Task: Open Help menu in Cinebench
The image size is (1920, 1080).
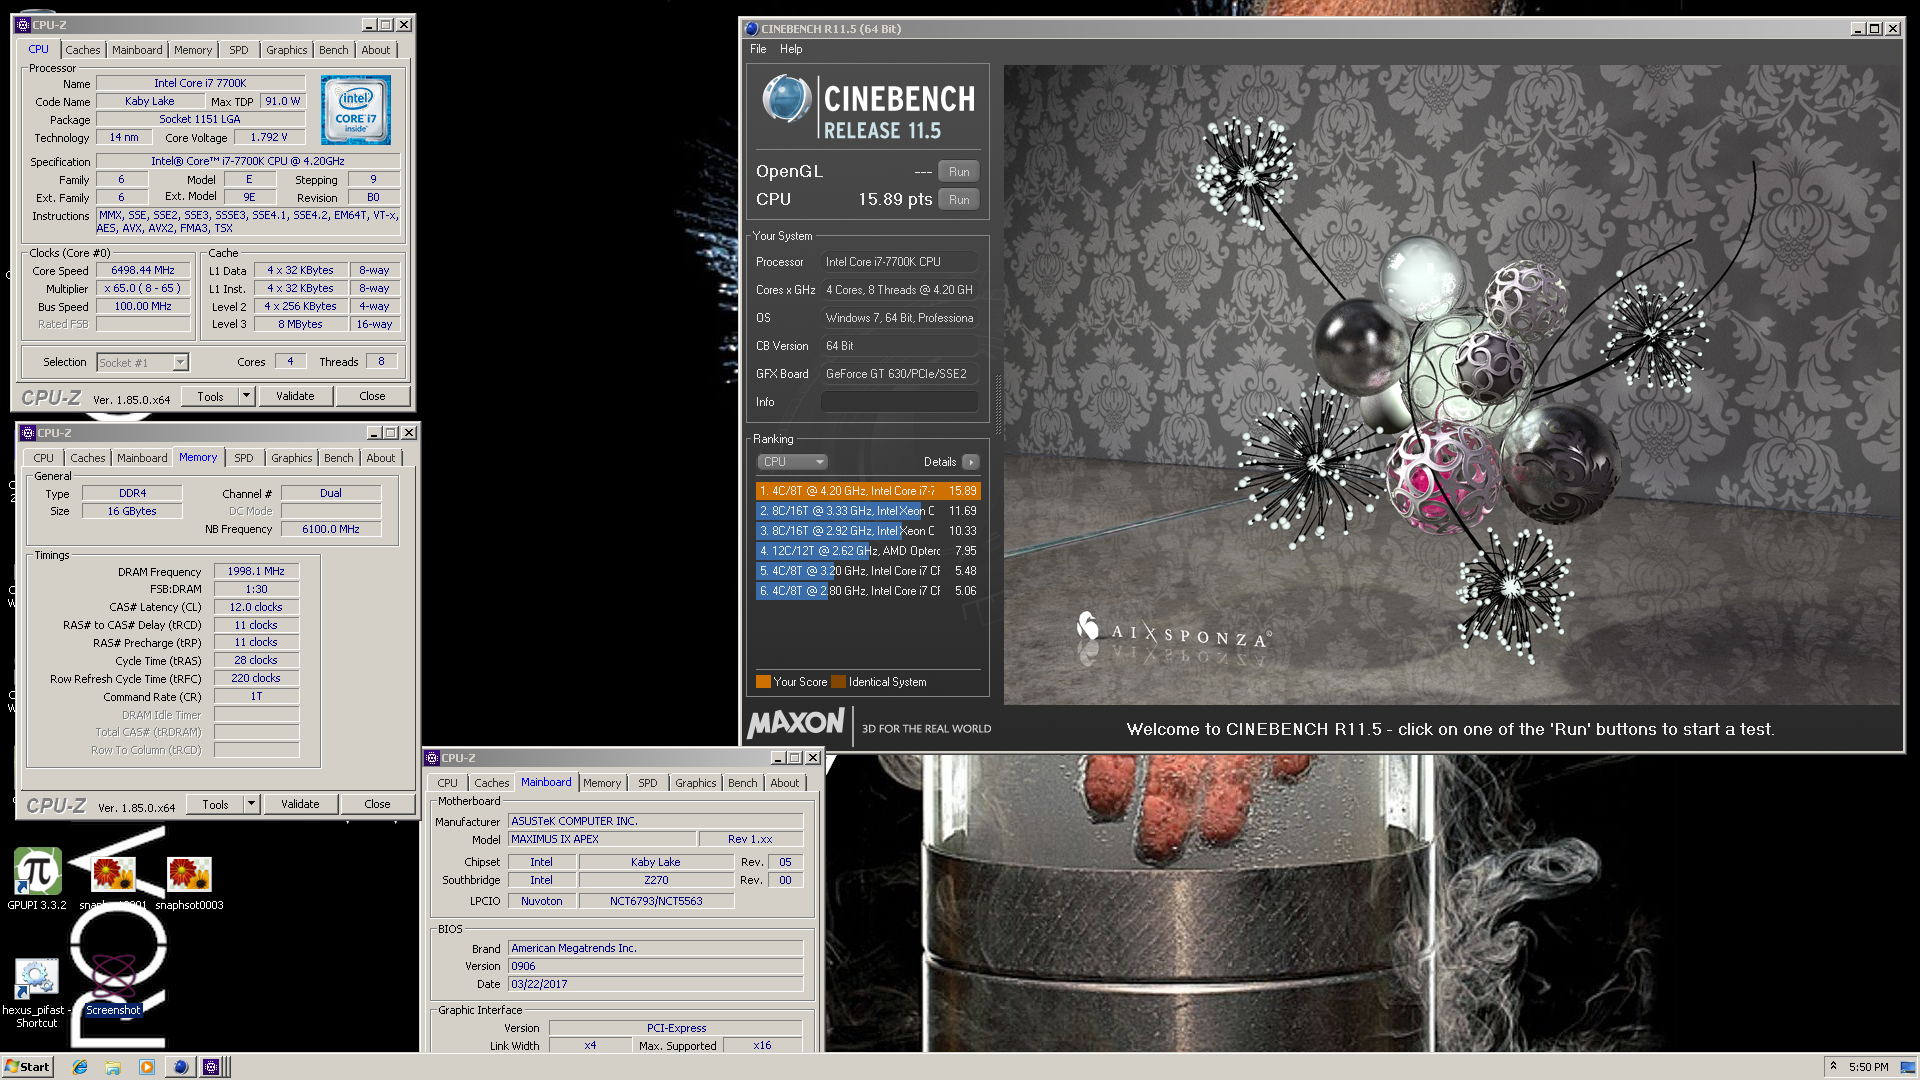Action: click(791, 49)
